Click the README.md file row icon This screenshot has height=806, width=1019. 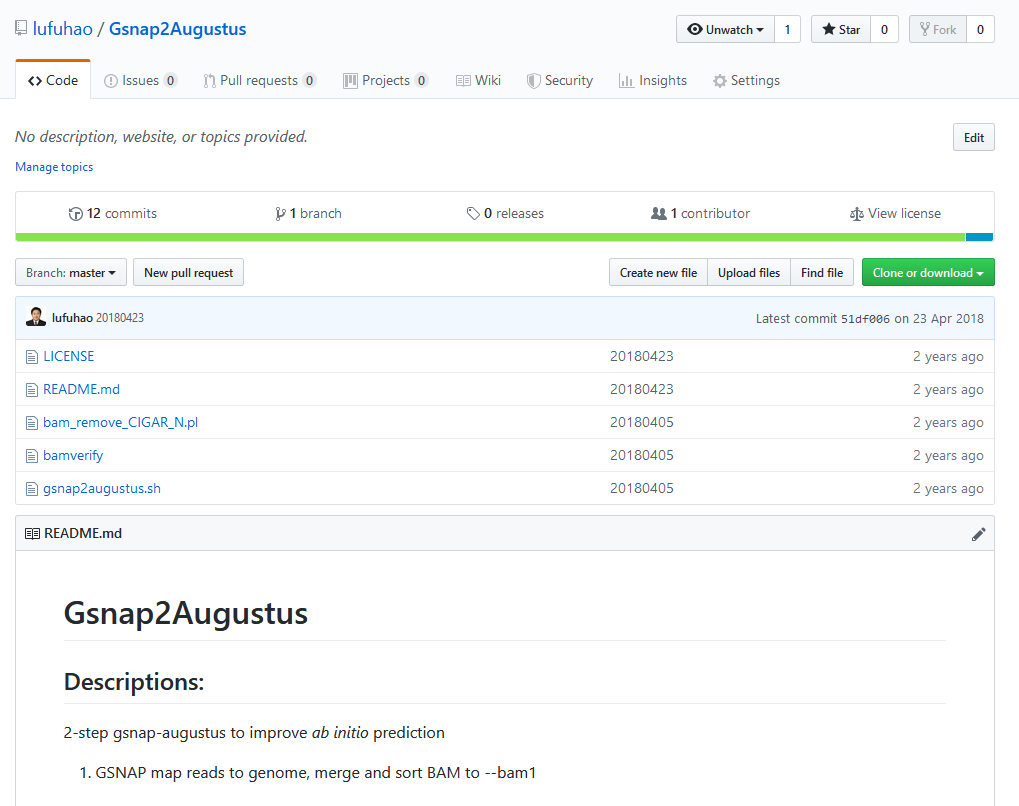pos(32,390)
